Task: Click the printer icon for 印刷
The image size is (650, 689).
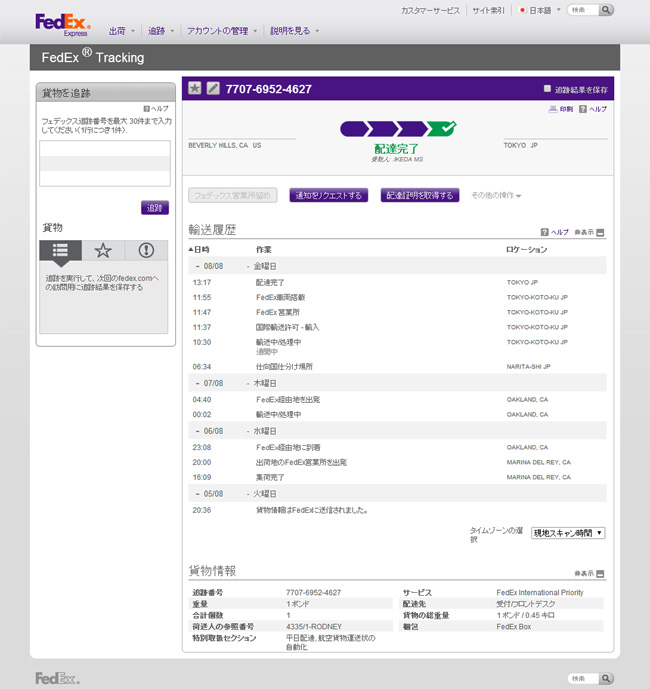Action: (x=553, y=108)
